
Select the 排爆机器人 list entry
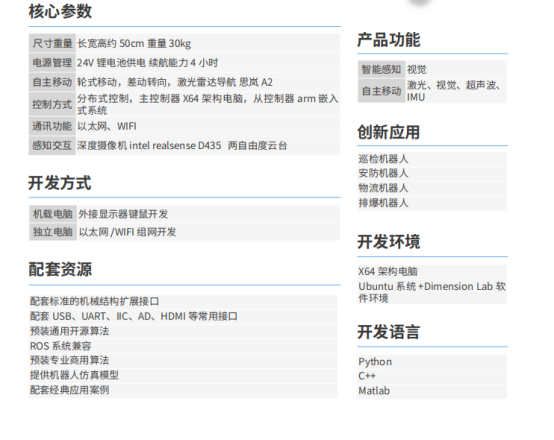click(383, 203)
